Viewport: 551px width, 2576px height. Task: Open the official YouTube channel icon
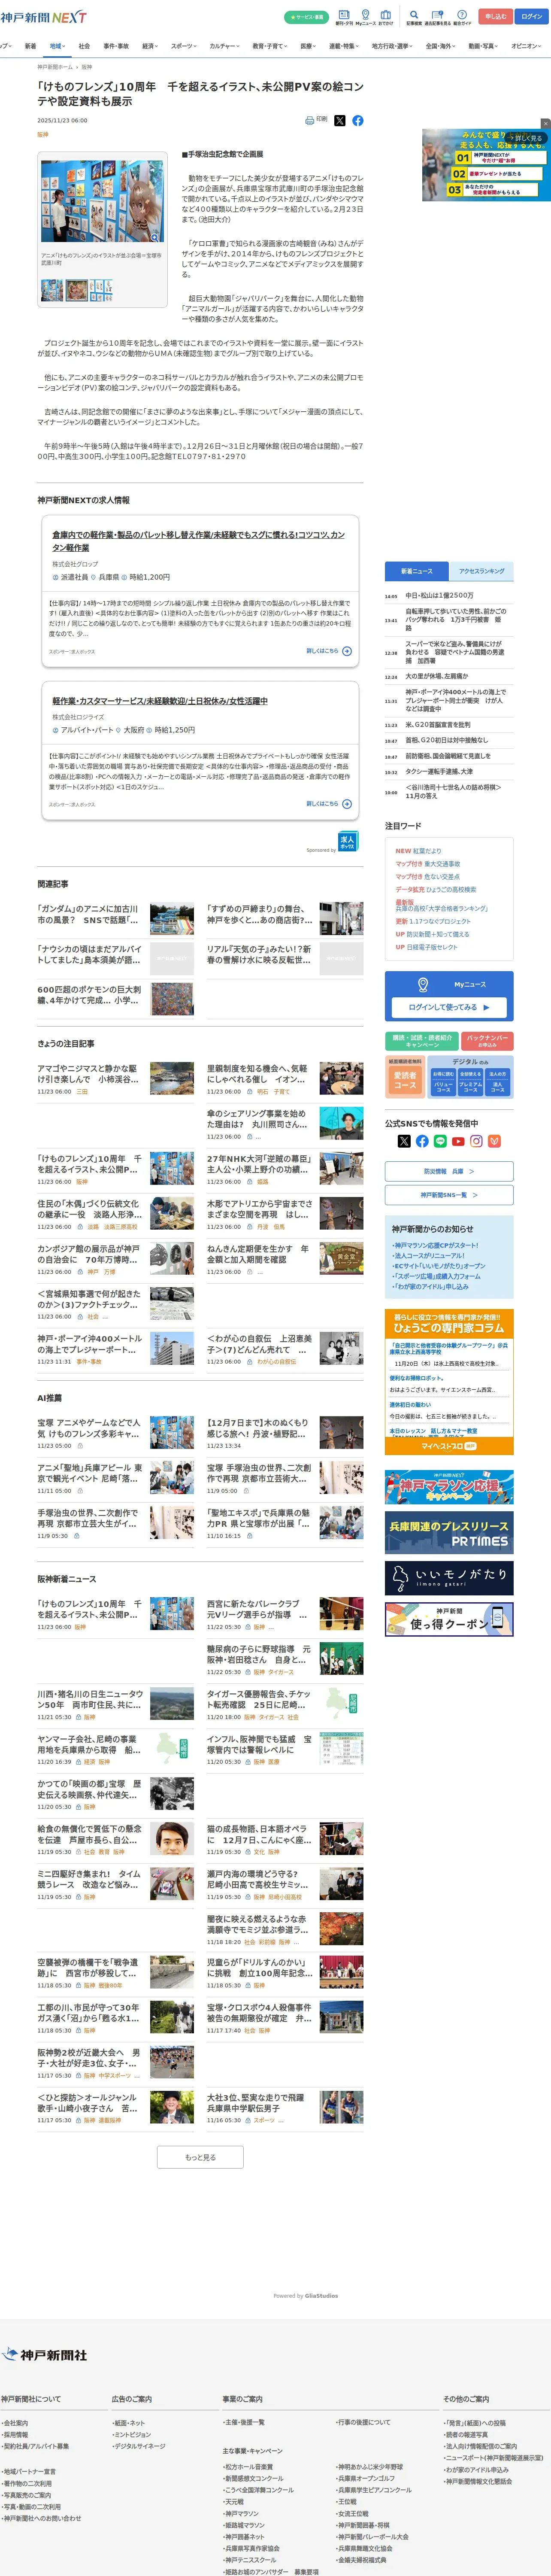[x=458, y=1141]
